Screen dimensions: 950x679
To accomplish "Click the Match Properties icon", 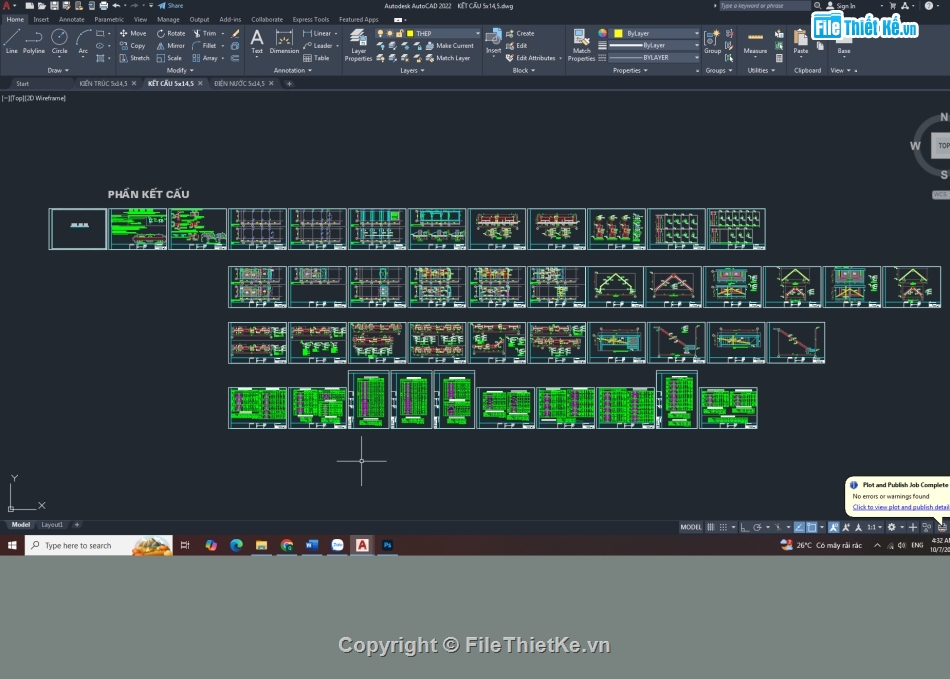I will click(581, 45).
